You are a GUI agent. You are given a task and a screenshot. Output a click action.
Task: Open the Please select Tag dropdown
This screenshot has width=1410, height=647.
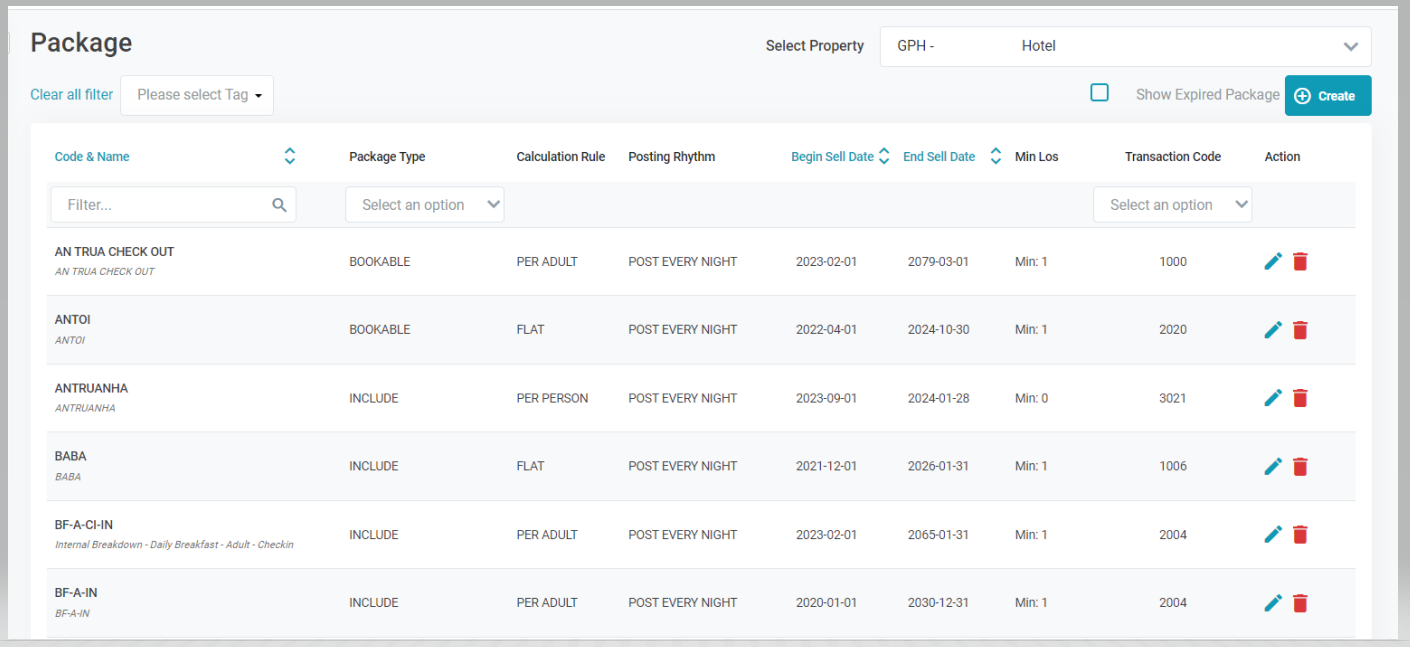(x=197, y=95)
